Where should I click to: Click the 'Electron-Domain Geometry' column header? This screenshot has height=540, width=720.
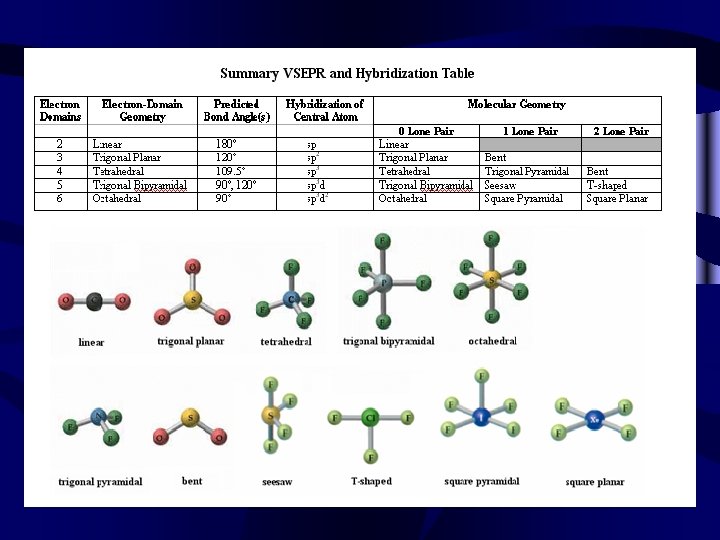coord(142,110)
